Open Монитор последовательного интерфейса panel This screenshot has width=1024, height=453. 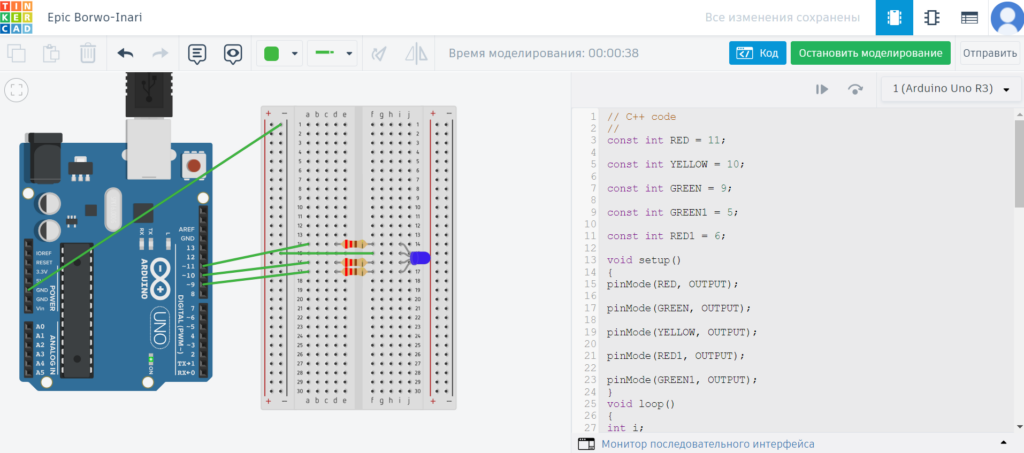pyautogui.click(x=708, y=444)
